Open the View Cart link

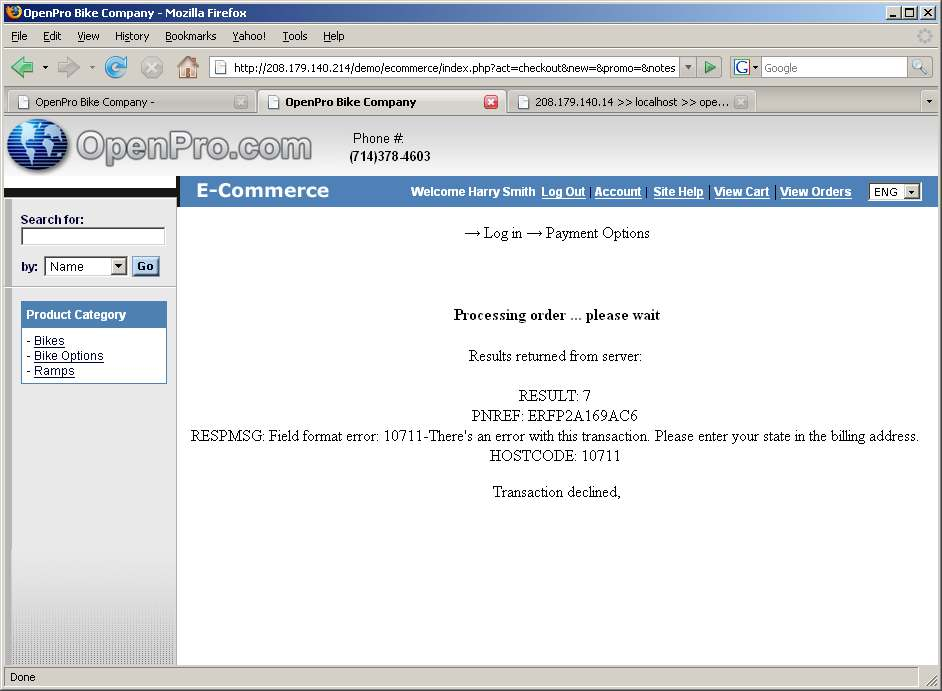tap(741, 192)
